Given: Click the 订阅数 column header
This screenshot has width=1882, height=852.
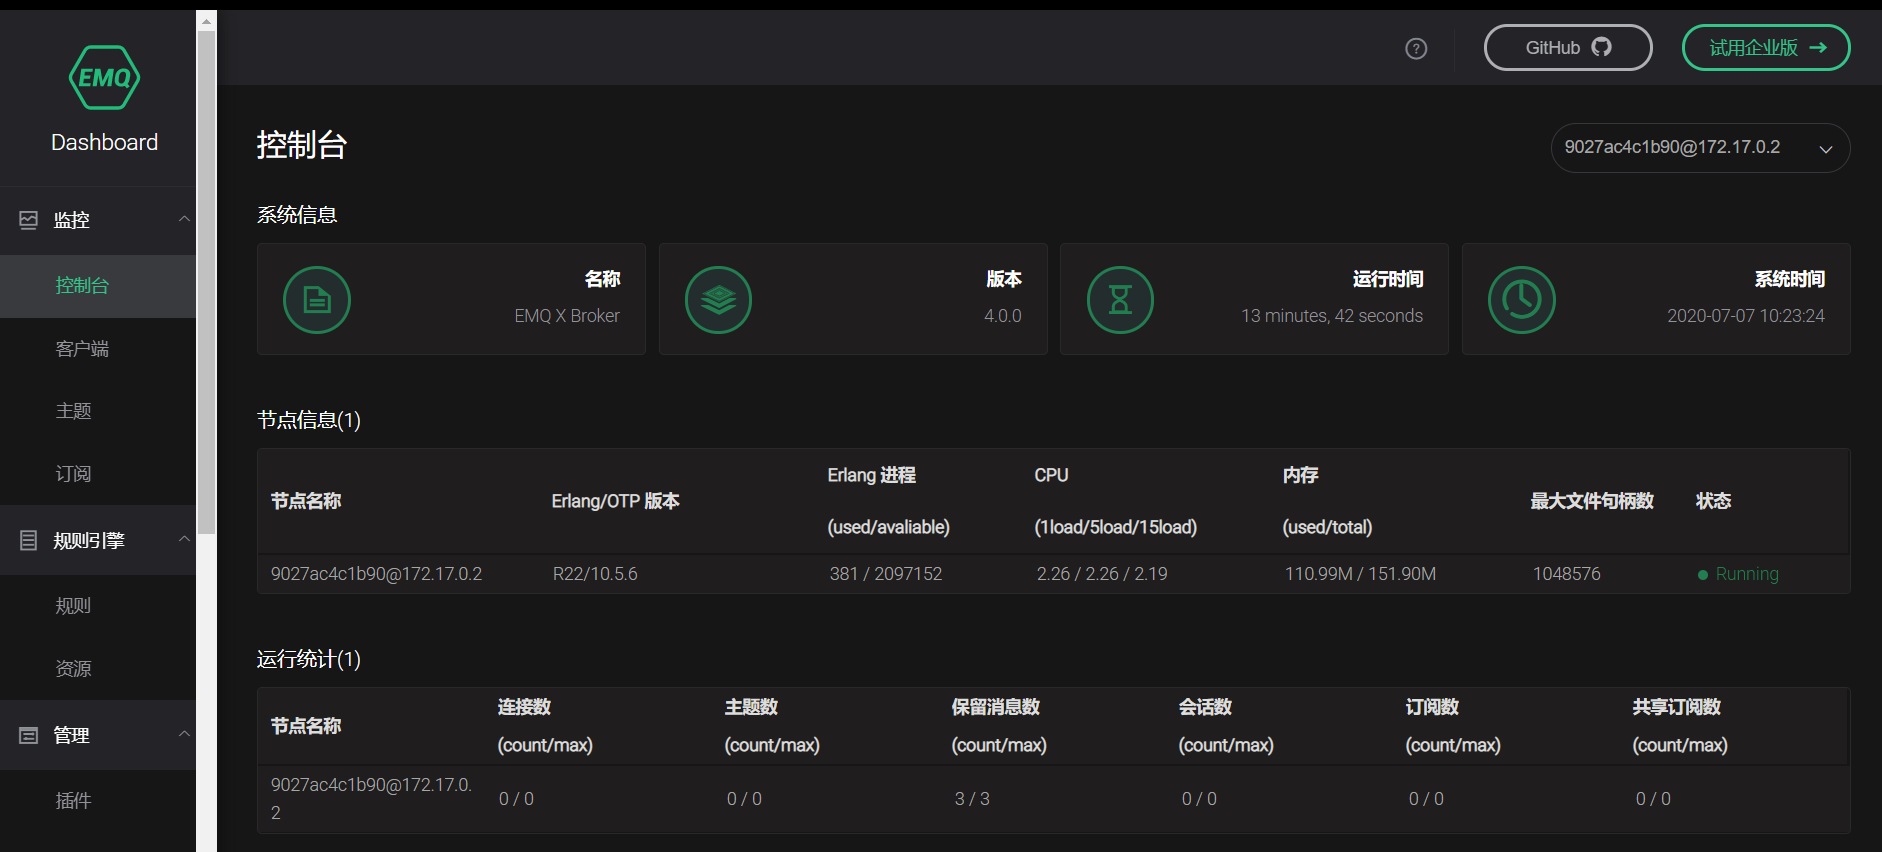Looking at the screenshot, I should (1432, 707).
